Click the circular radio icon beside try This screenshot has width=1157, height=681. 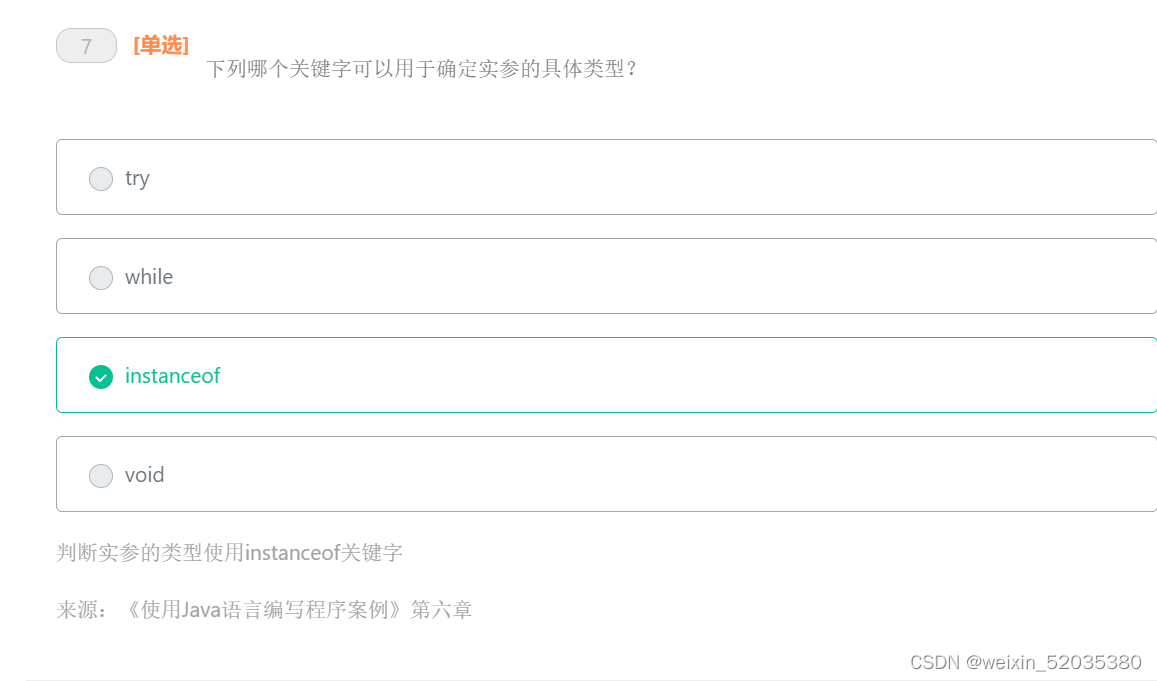click(x=100, y=178)
